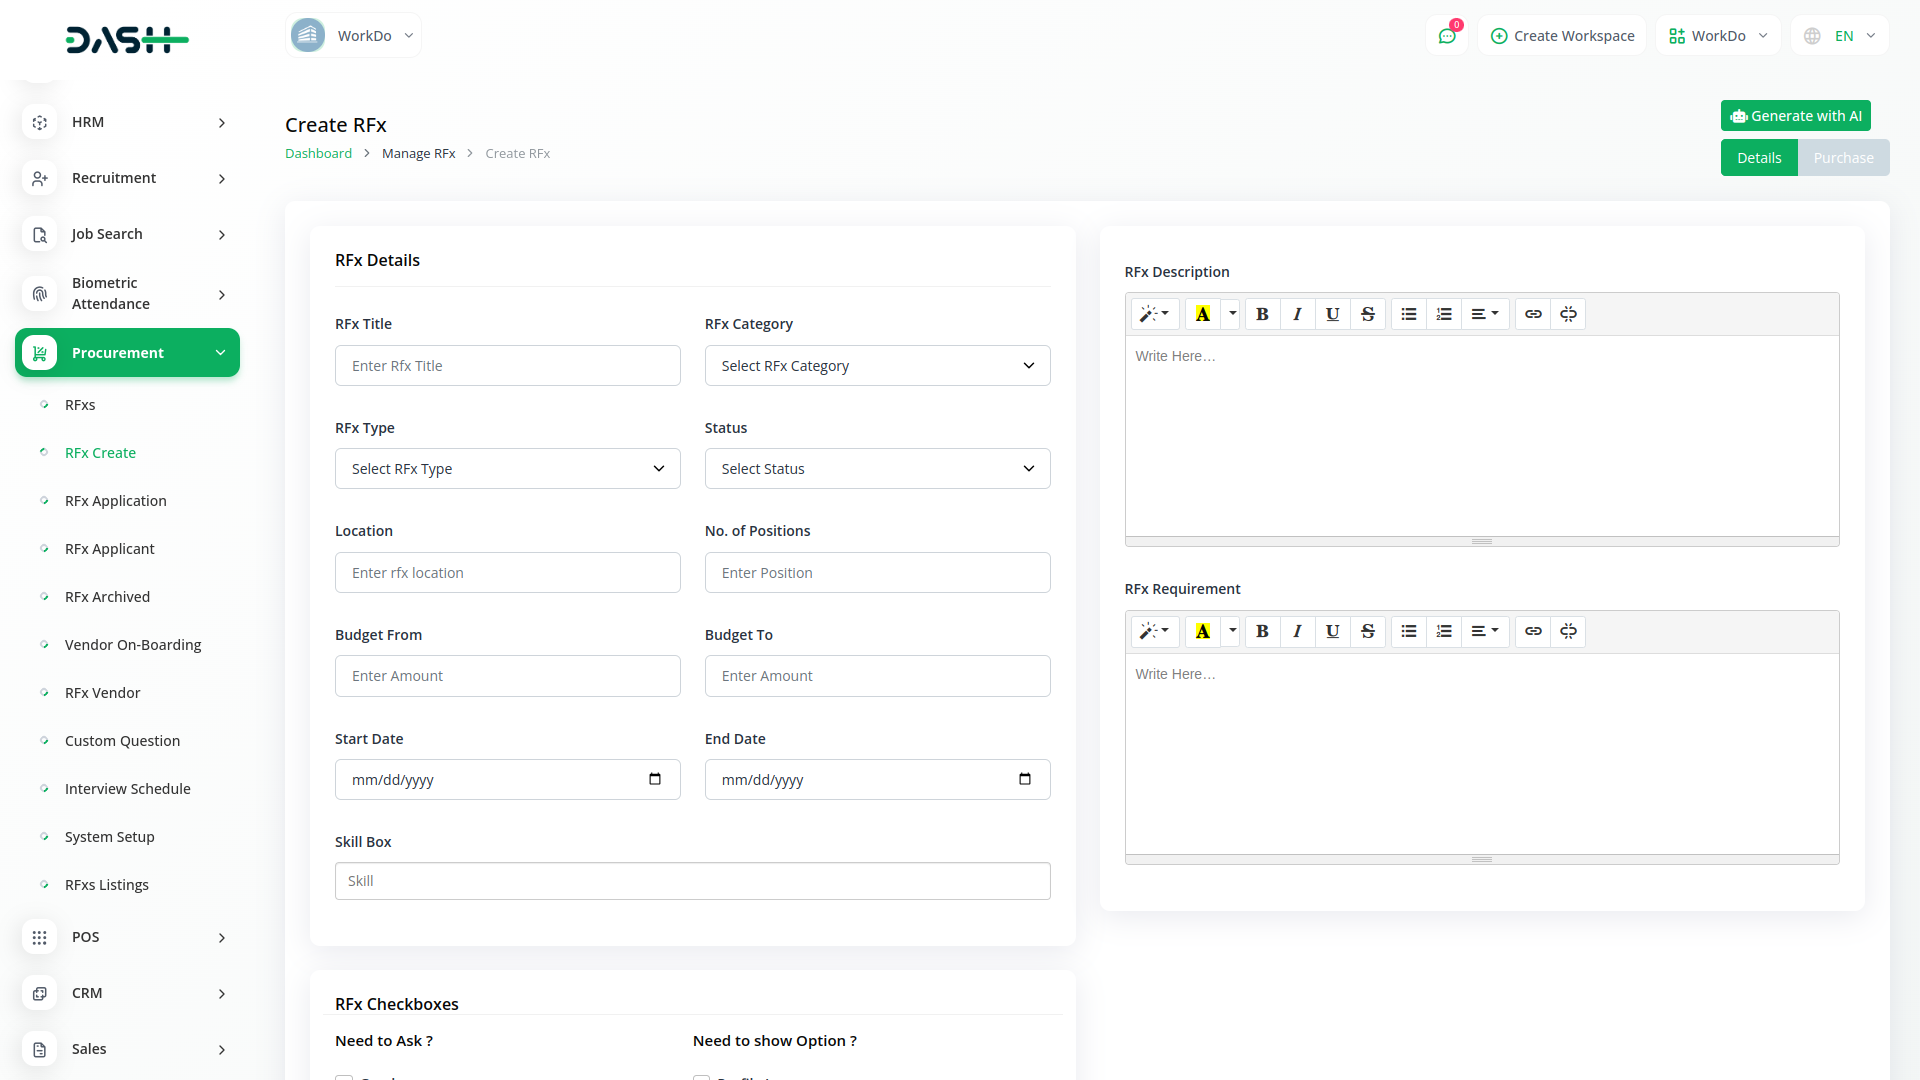This screenshot has height=1080, width=1920.
Task: Open the RFx Category dropdown
Action: click(877, 366)
